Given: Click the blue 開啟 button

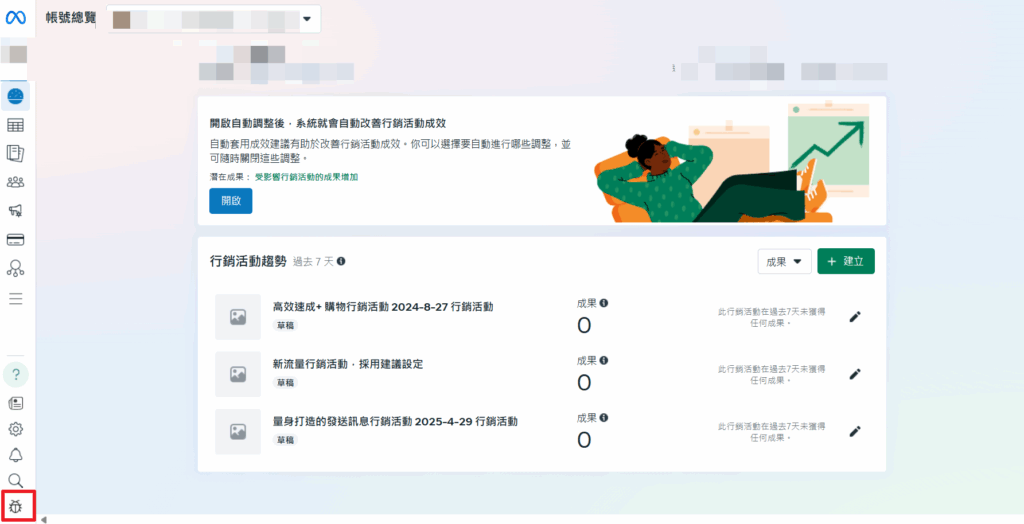Looking at the screenshot, I should pos(231,201).
